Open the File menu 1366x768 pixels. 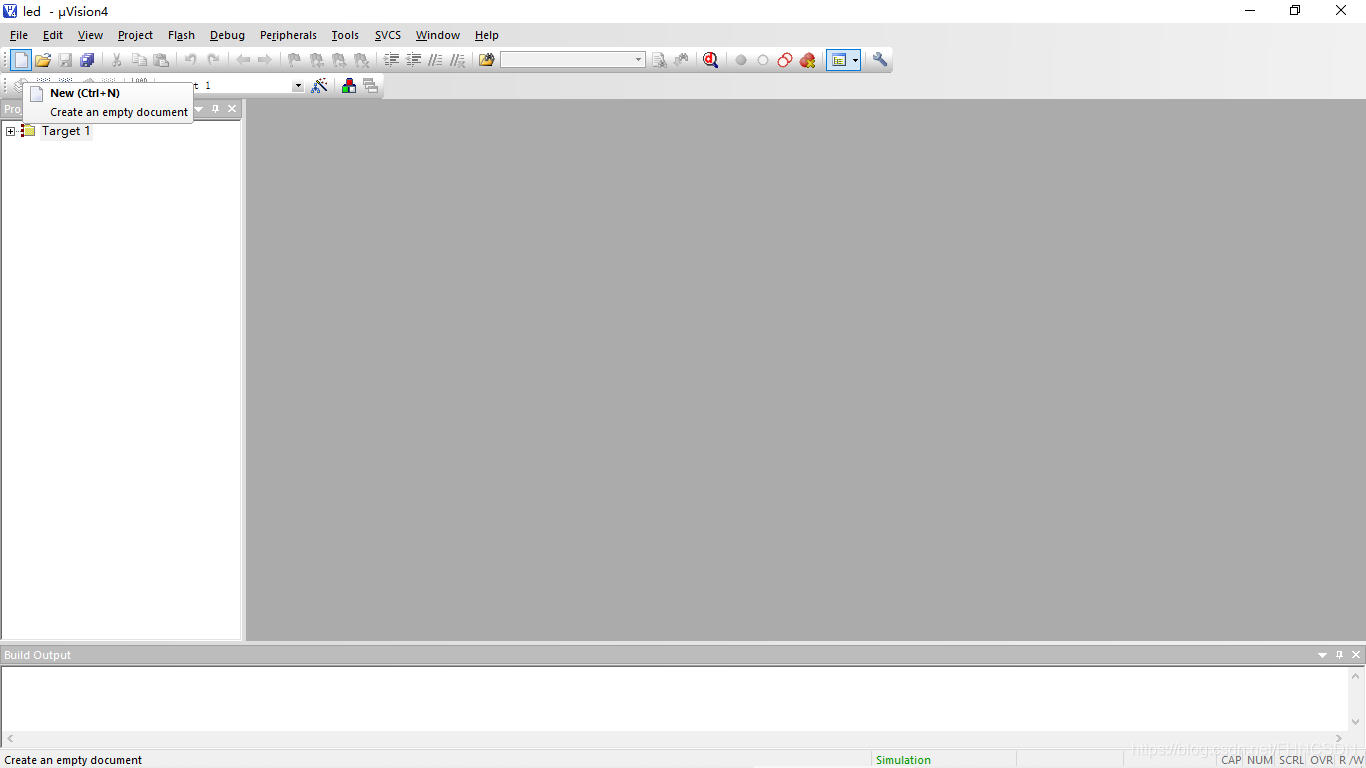tap(19, 35)
